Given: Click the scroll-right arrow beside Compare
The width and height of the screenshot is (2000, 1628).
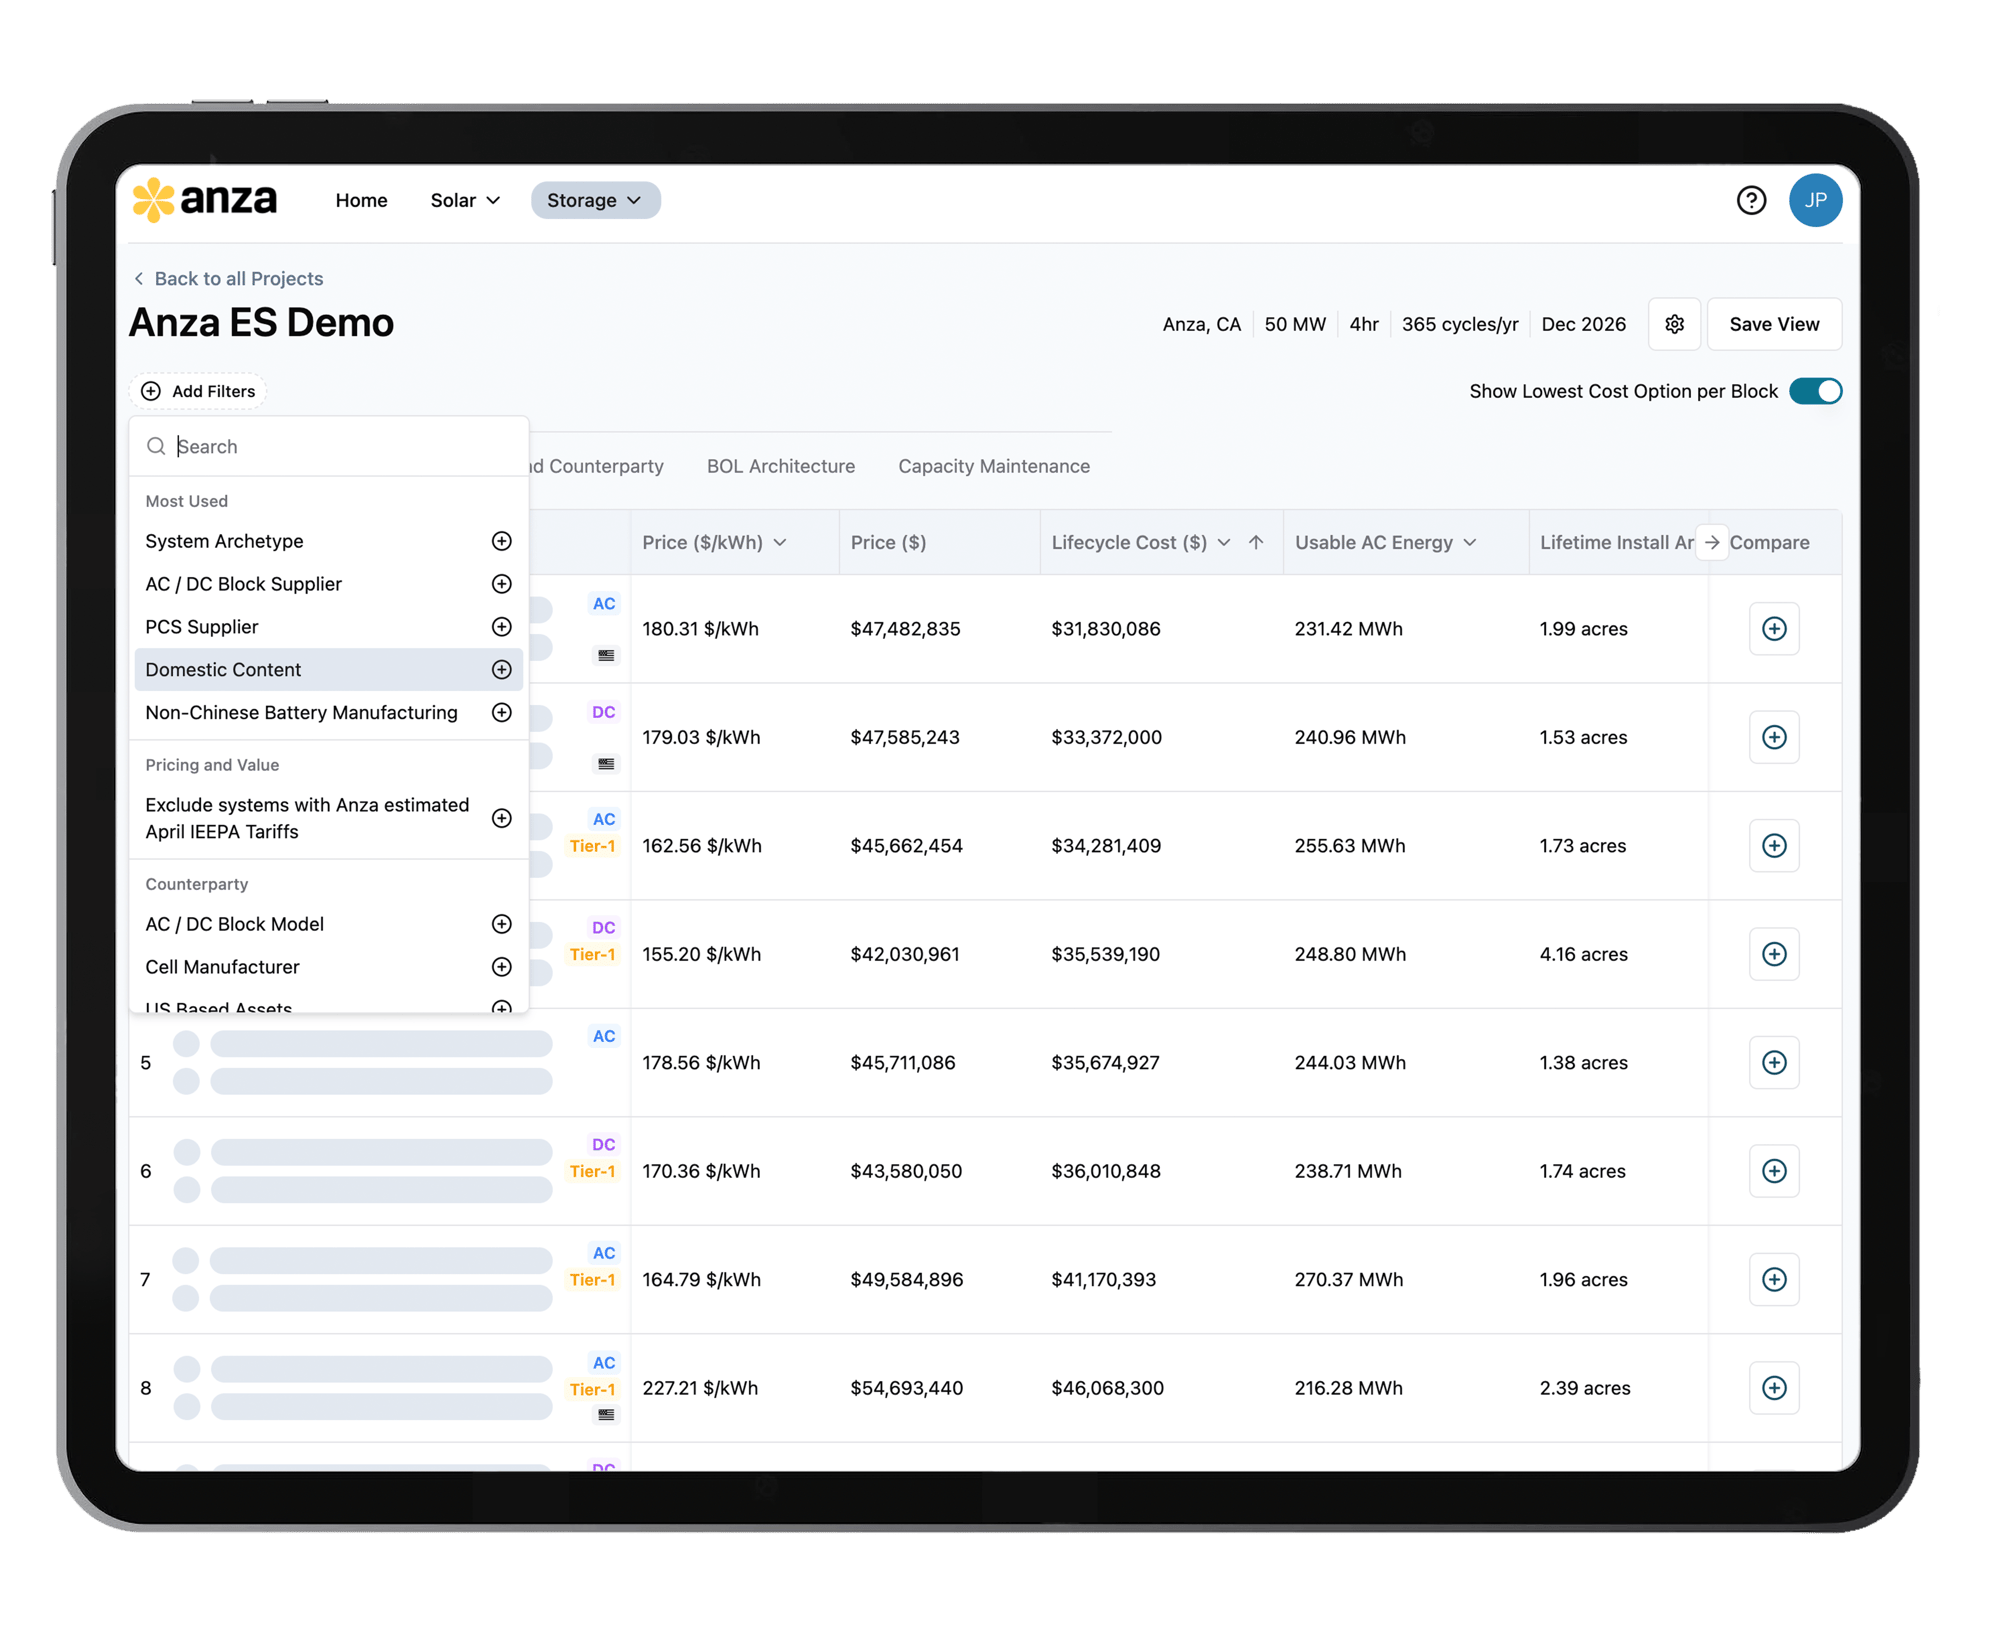Looking at the screenshot, I should point(1712,542).
